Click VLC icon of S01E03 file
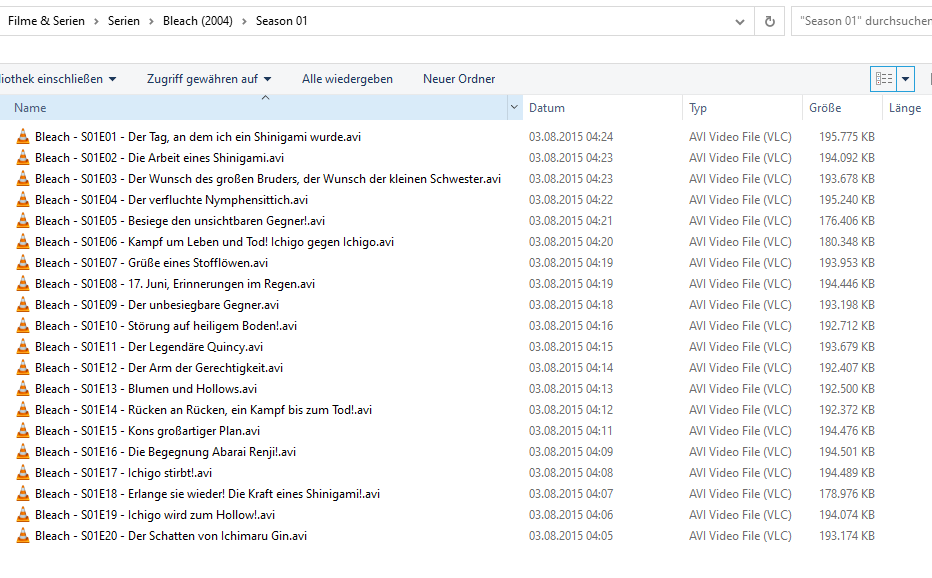 [23, 178]
